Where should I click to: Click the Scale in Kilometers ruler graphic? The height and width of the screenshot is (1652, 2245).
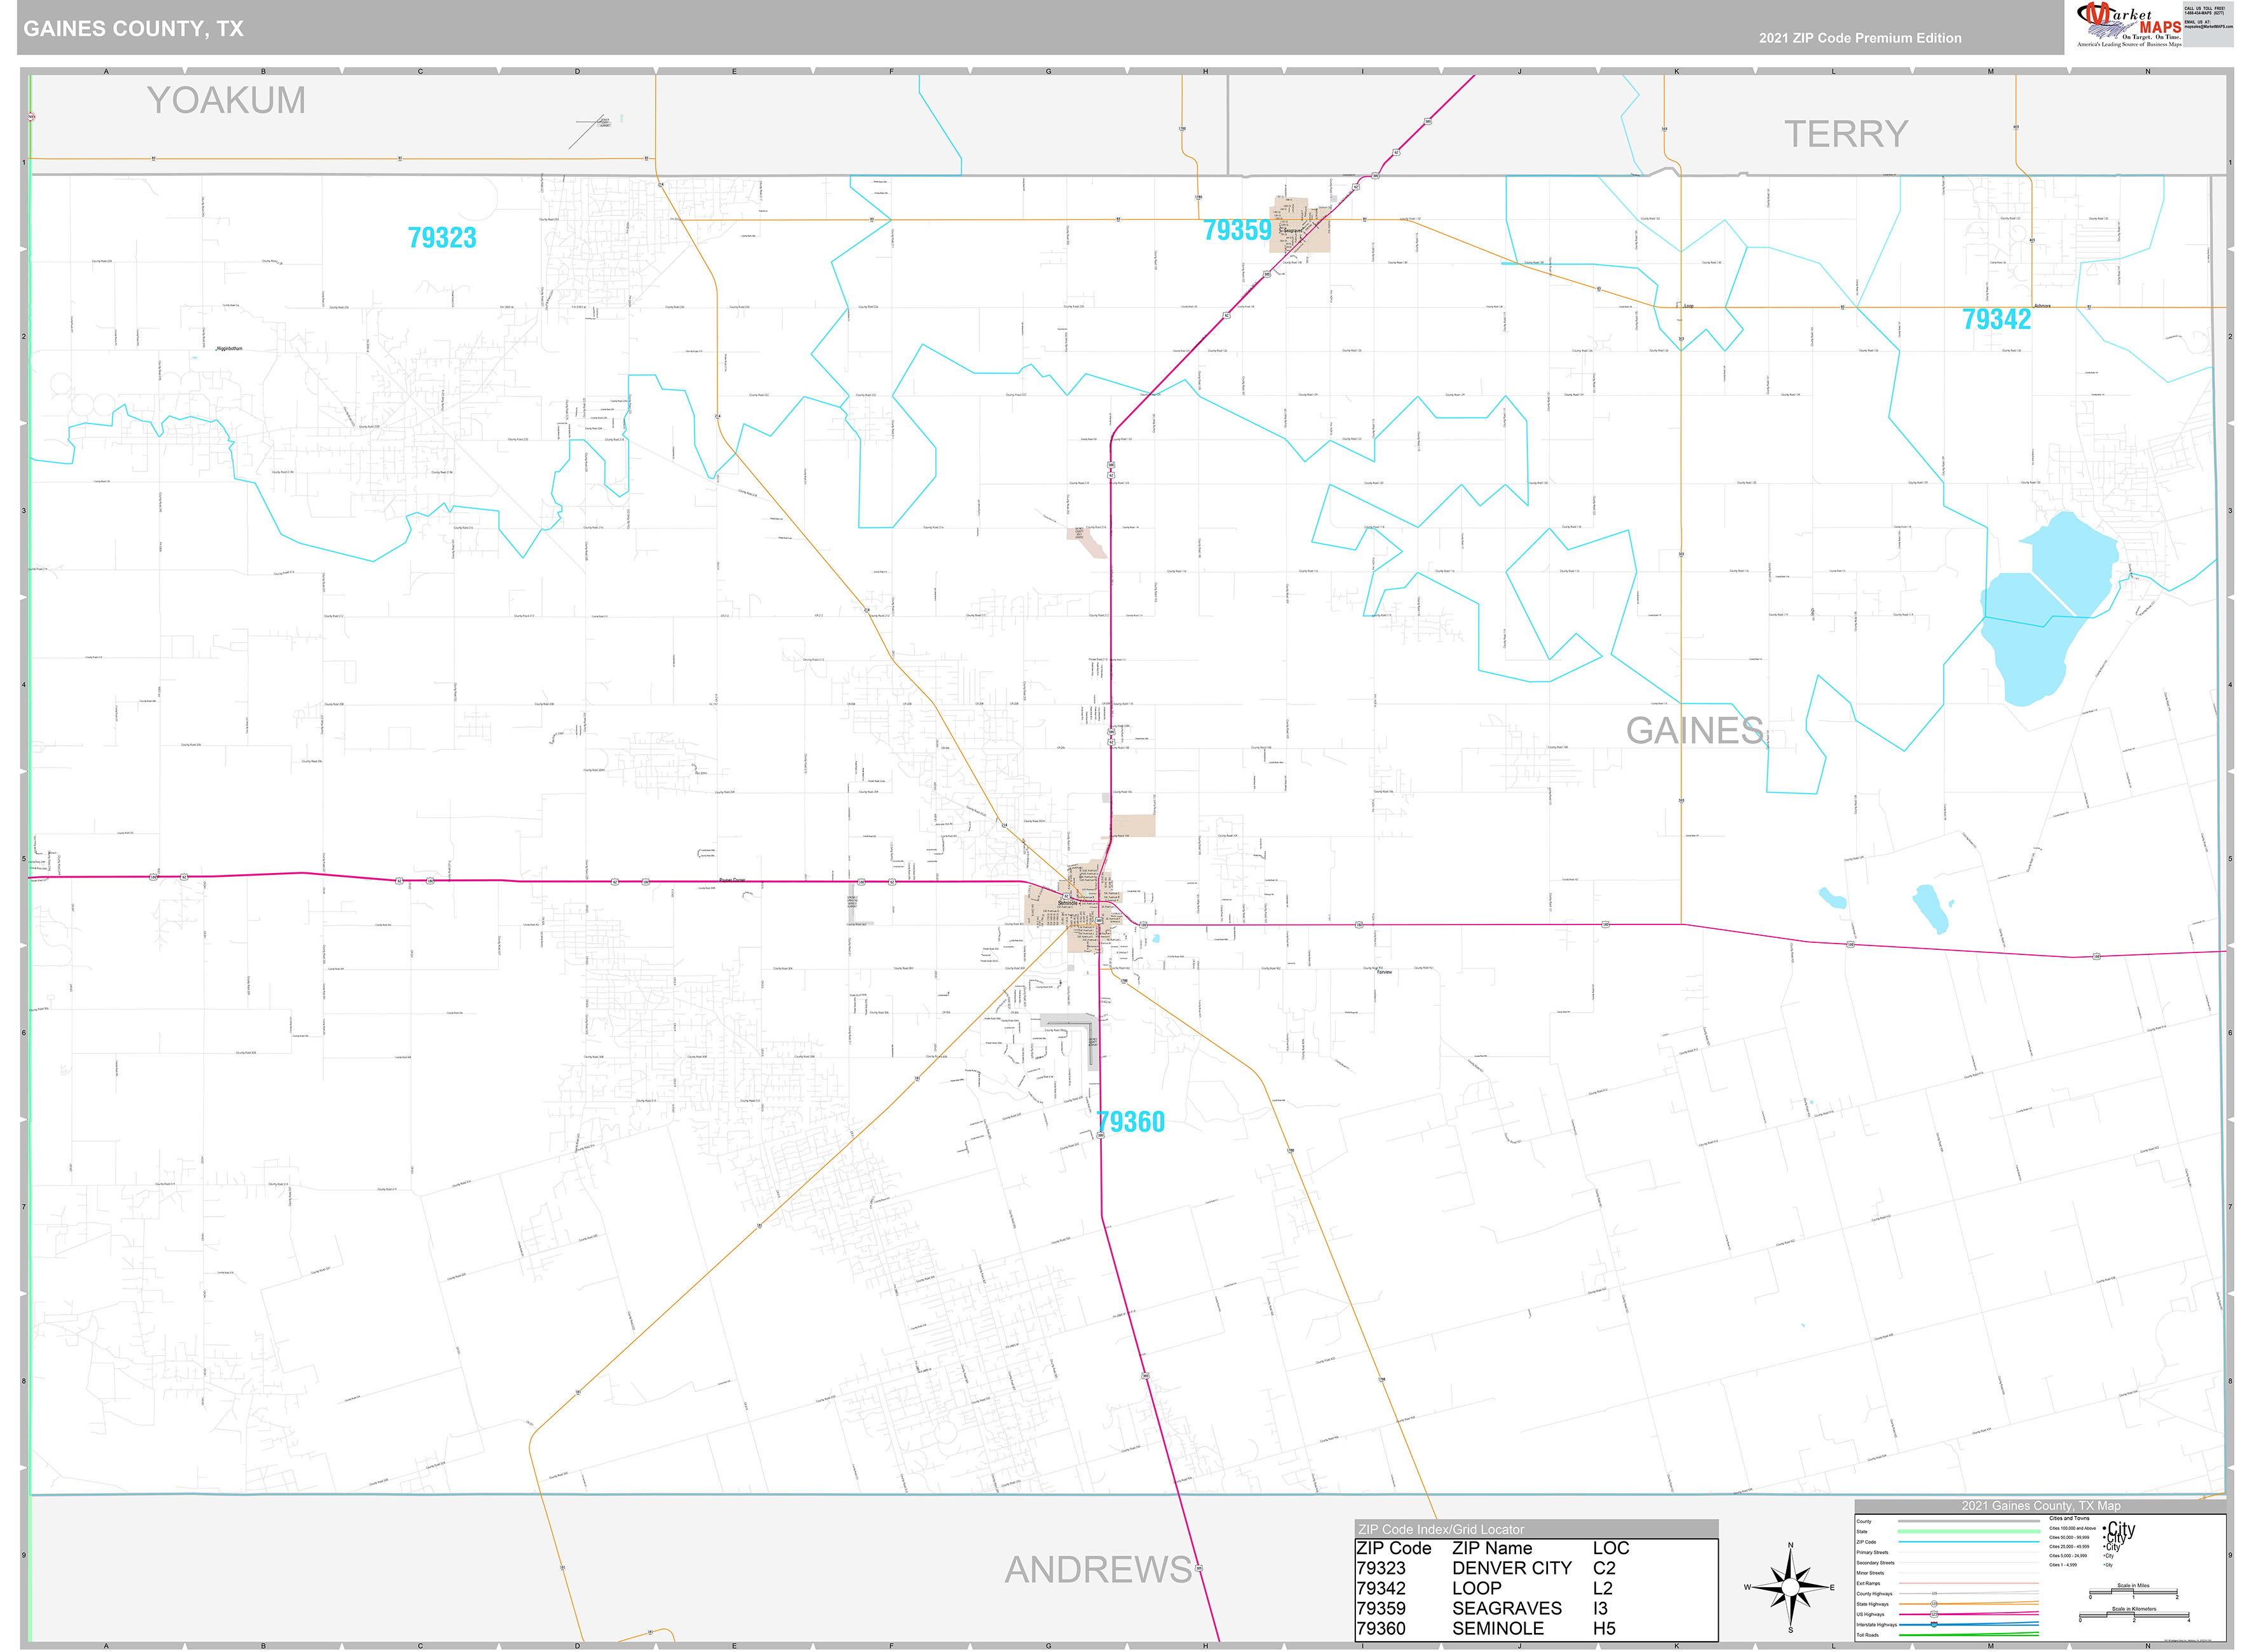2134,1615
